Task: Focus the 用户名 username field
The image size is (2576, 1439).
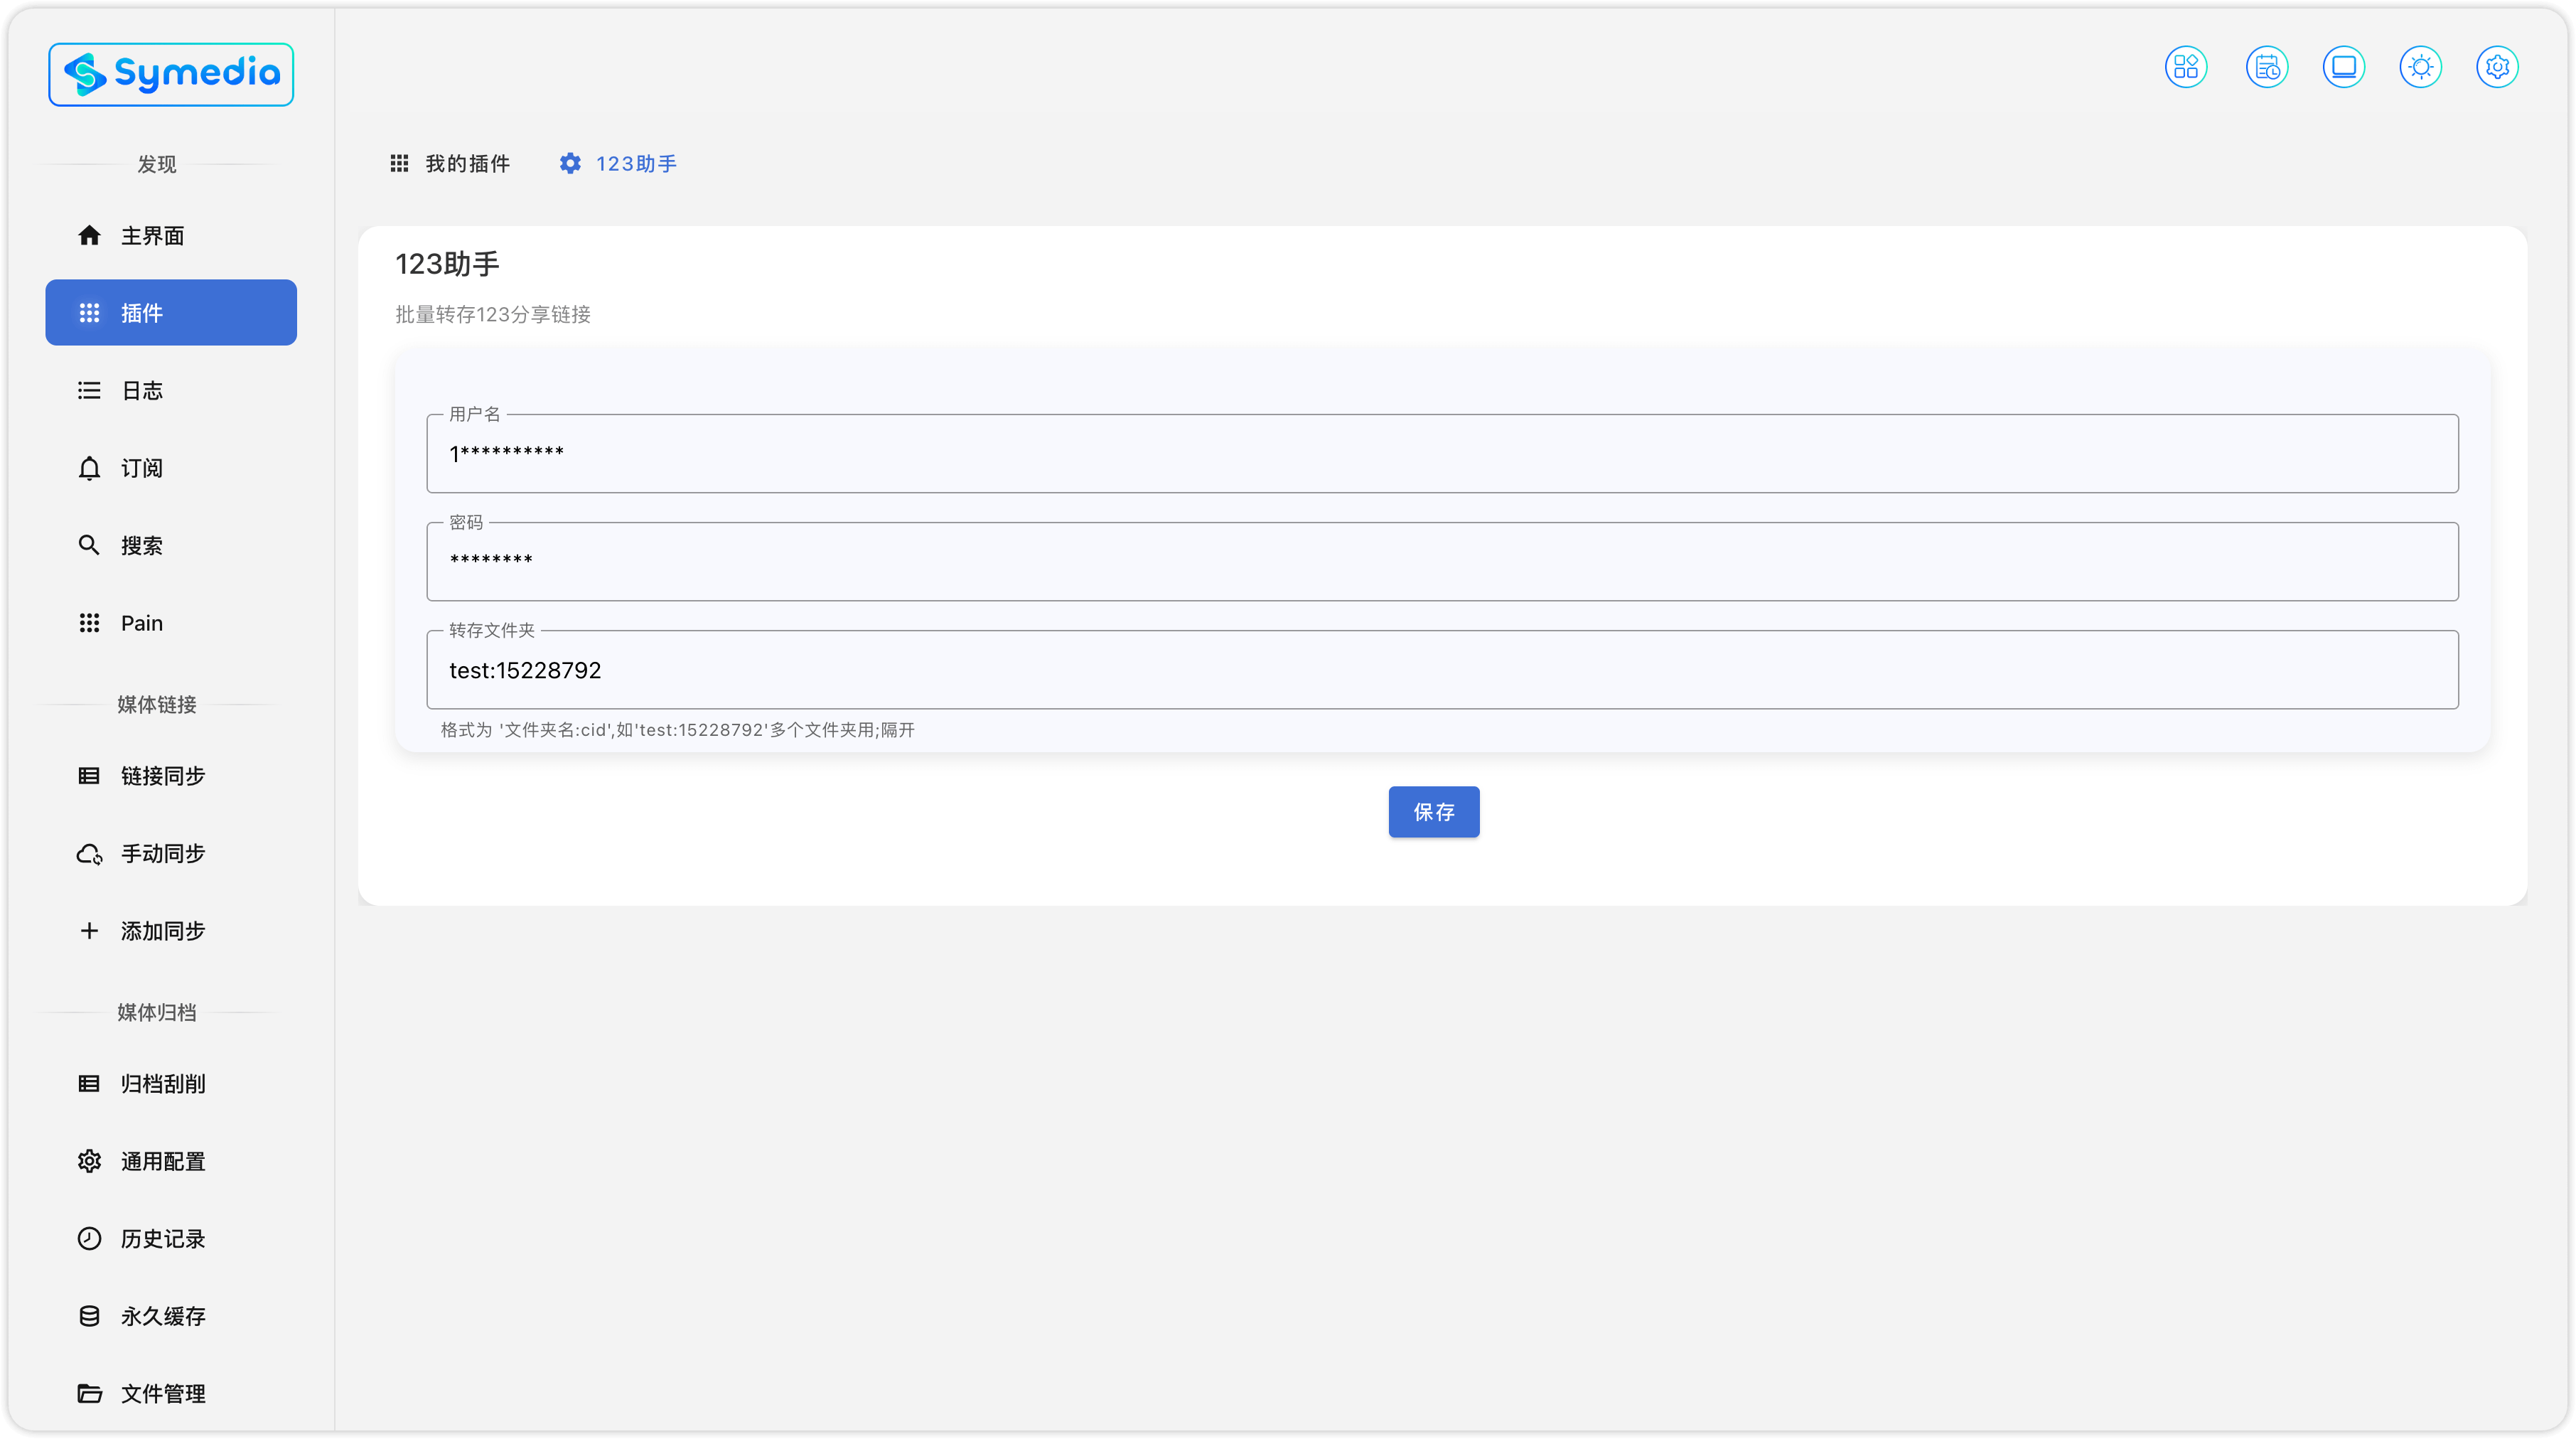Action: [1441, 454]
